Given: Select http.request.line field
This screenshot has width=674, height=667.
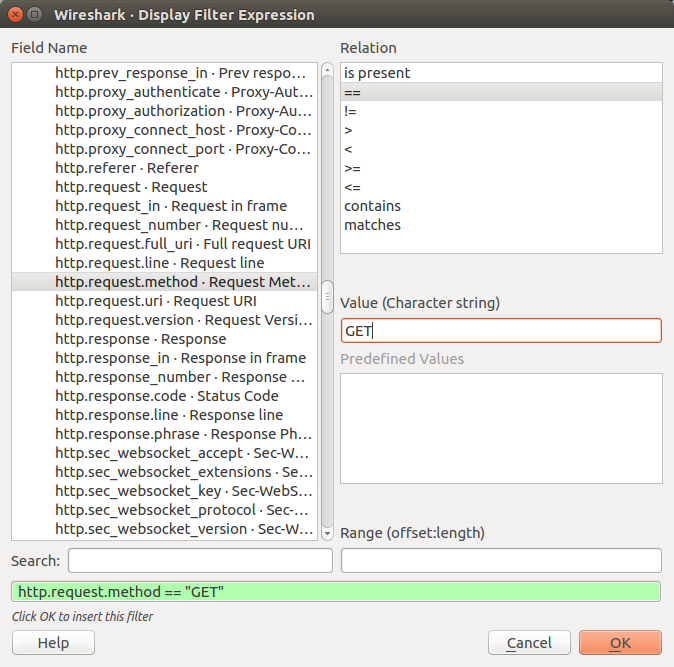Looking at the screenshot, I should [x=165, y=263].
